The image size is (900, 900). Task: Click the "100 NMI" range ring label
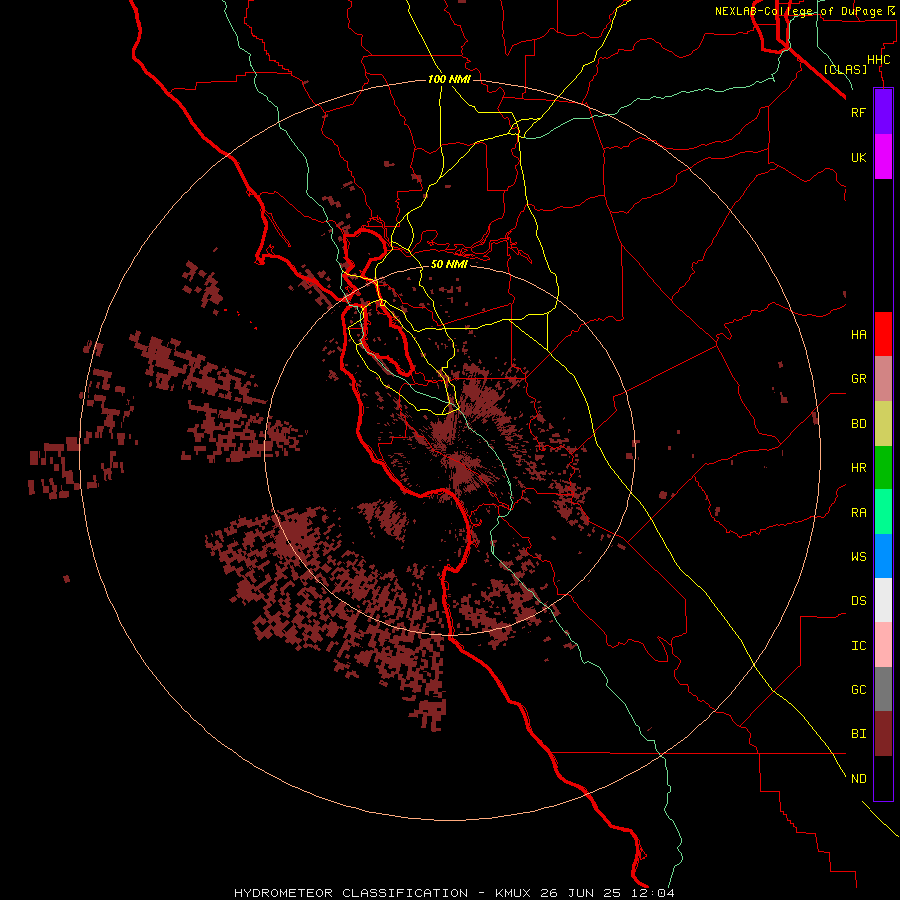click(x=449, y=79)
